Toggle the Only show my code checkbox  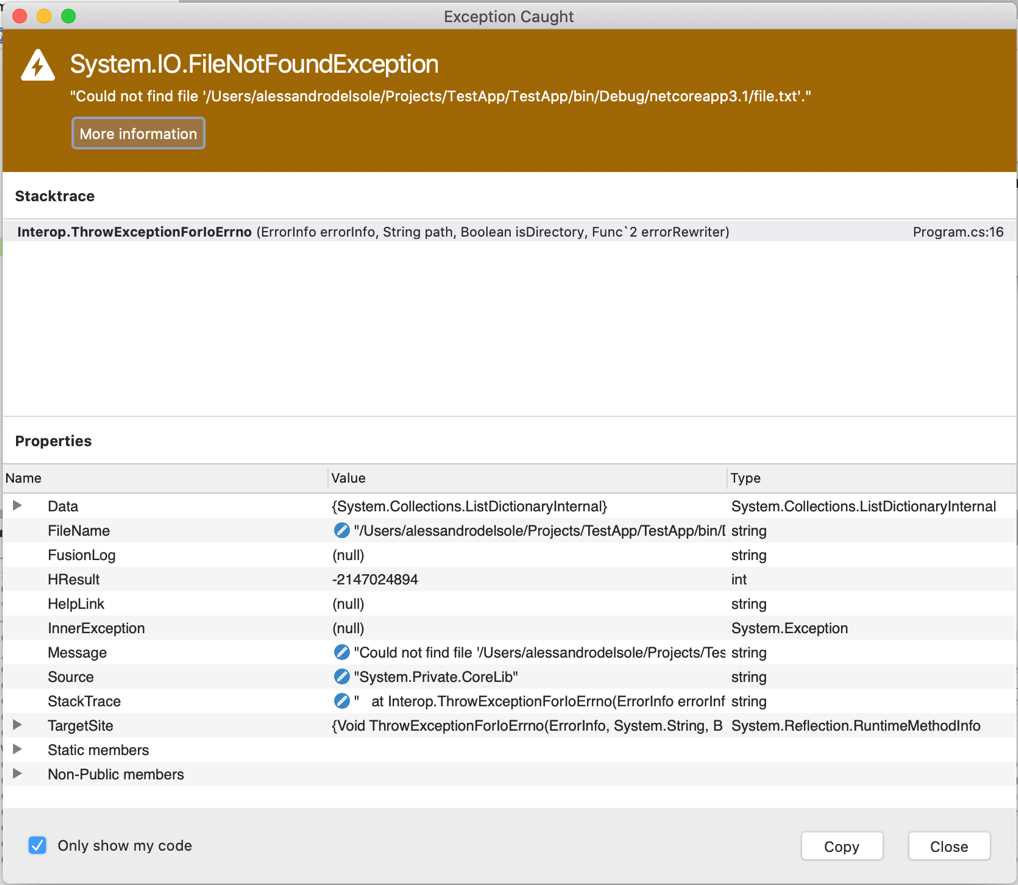[37, 845]
